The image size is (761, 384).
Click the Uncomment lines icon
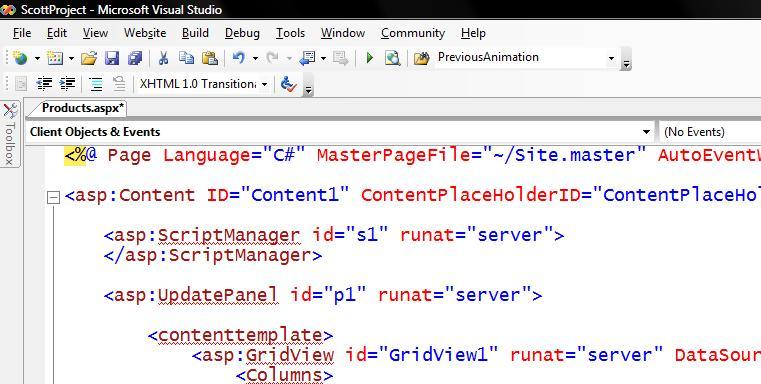tap(119, 84)
